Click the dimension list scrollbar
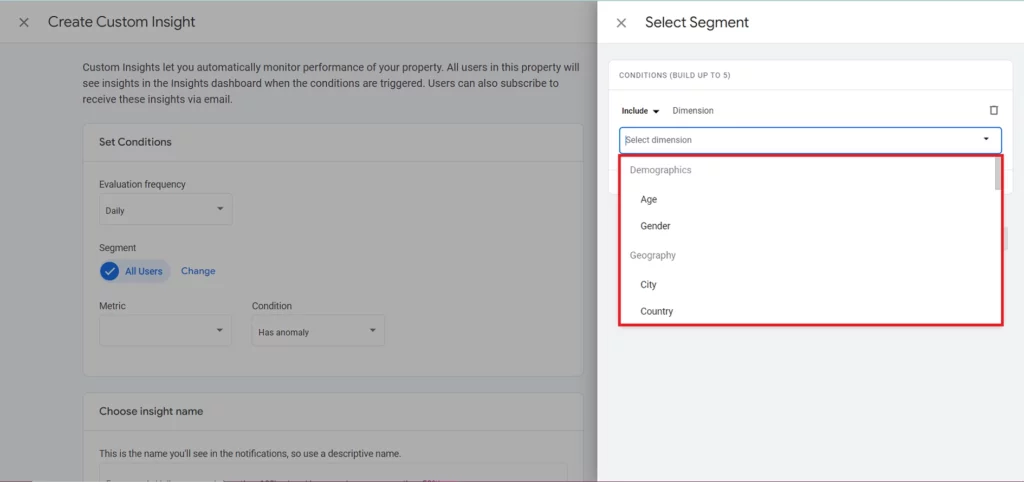 997,175
